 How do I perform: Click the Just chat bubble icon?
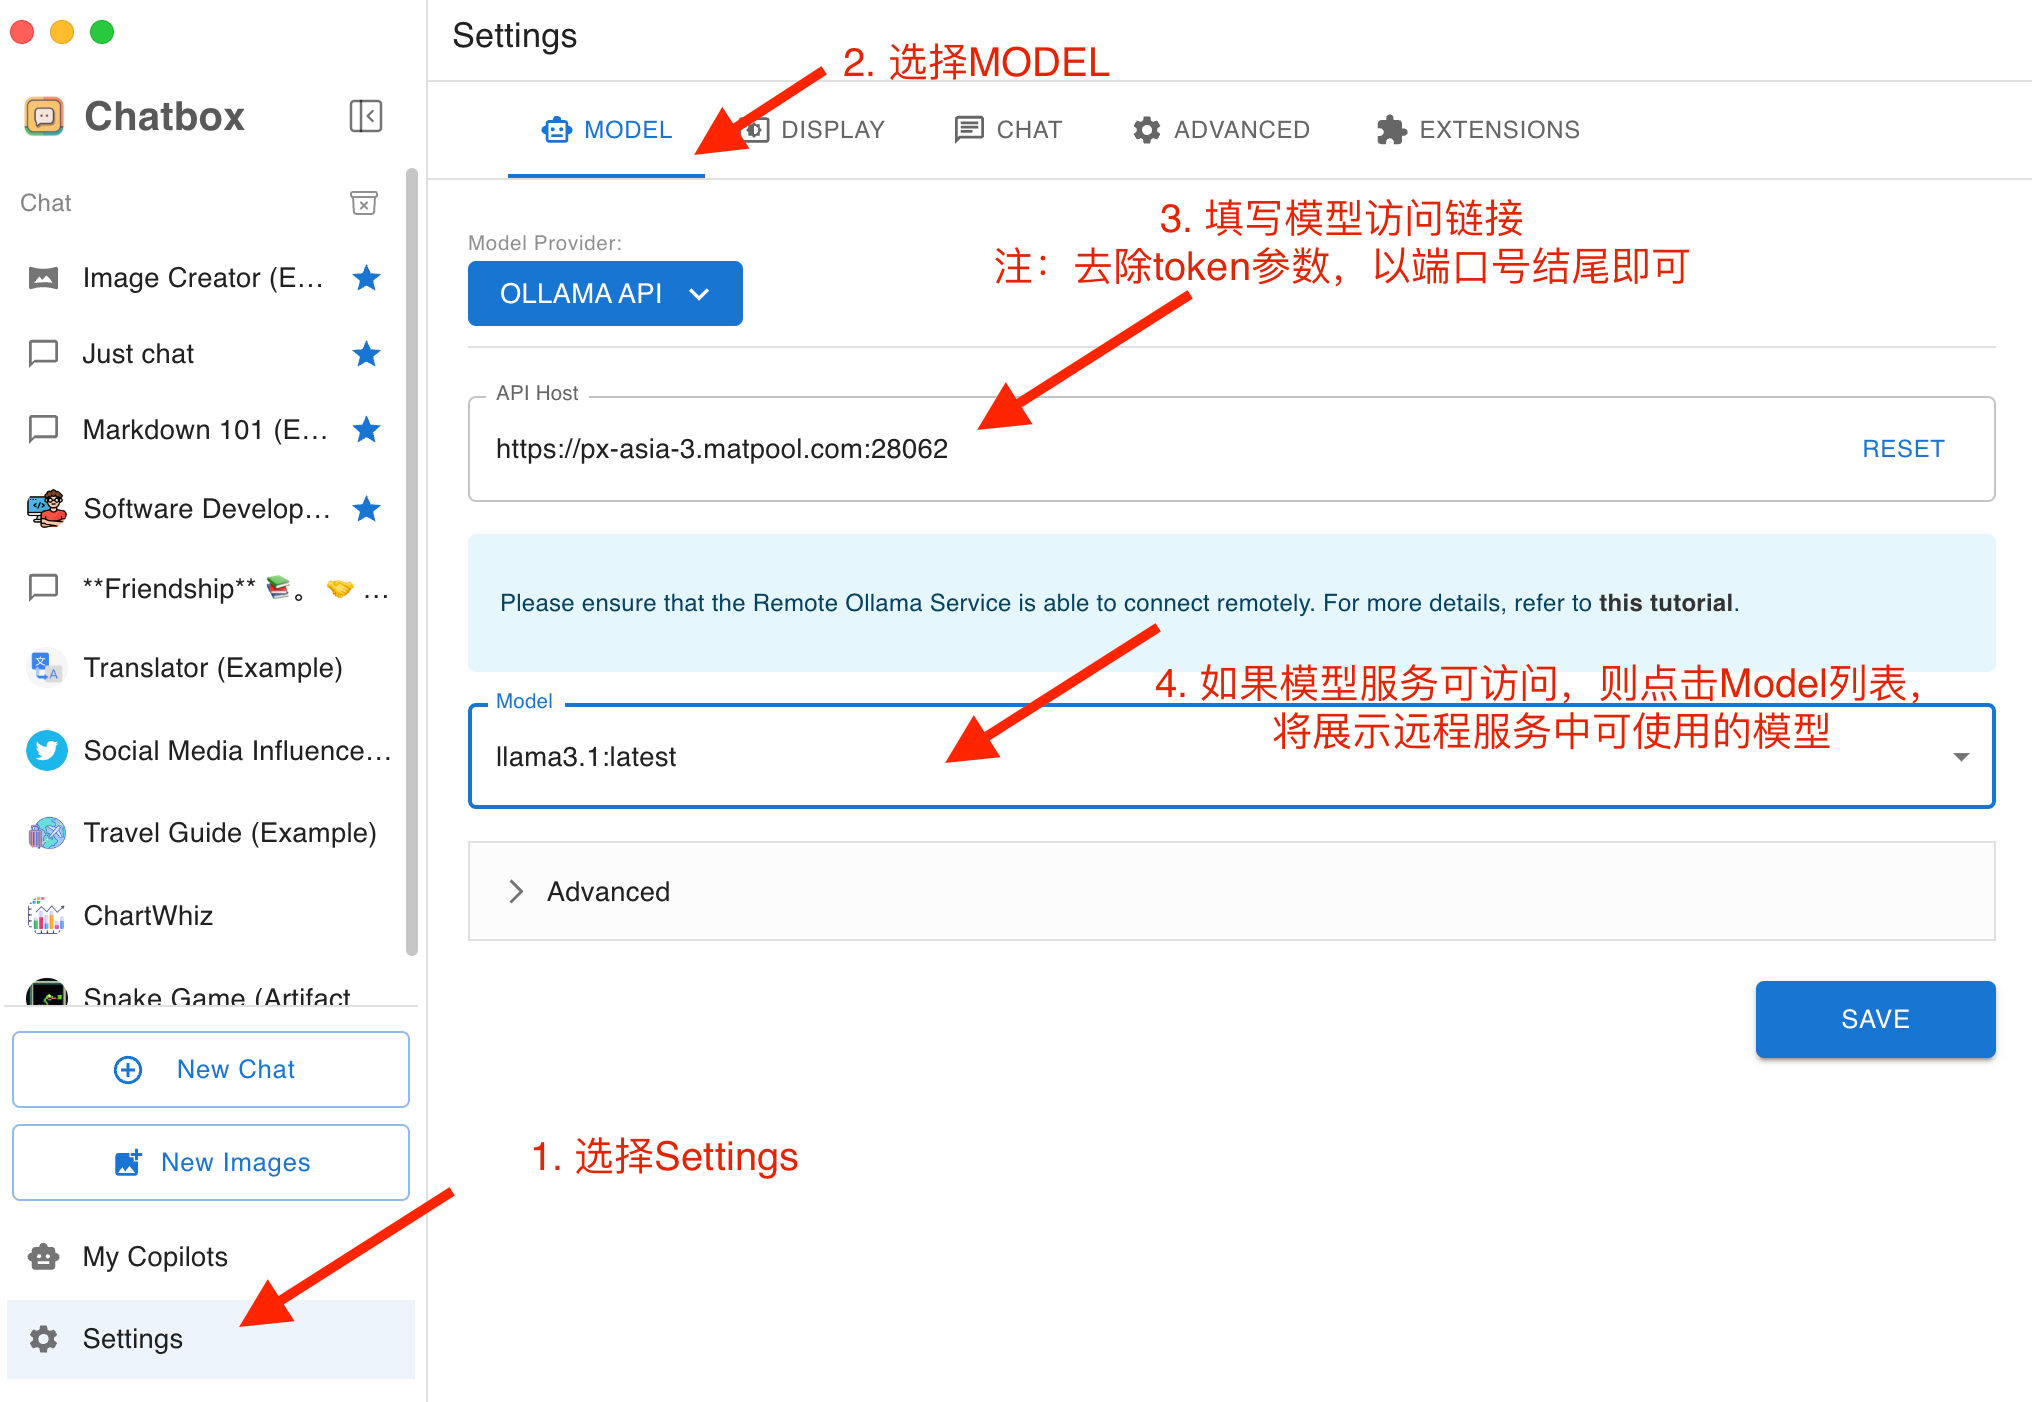(43, 353)
